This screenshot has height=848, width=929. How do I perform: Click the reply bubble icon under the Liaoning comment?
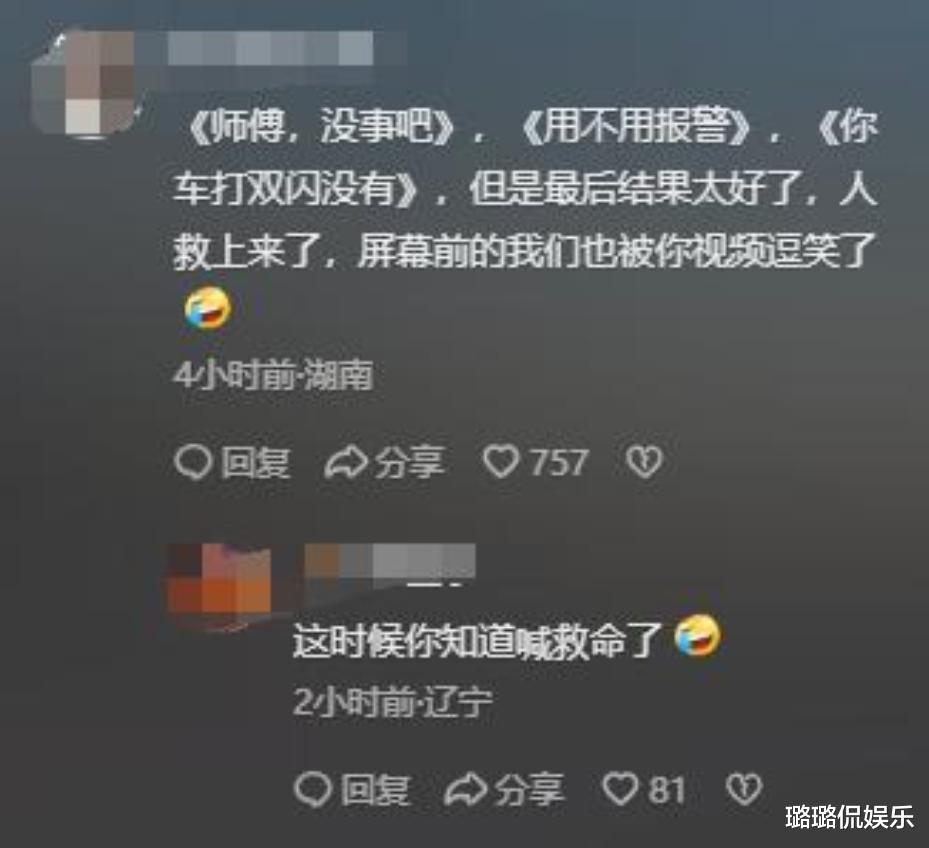coord(312,791)
